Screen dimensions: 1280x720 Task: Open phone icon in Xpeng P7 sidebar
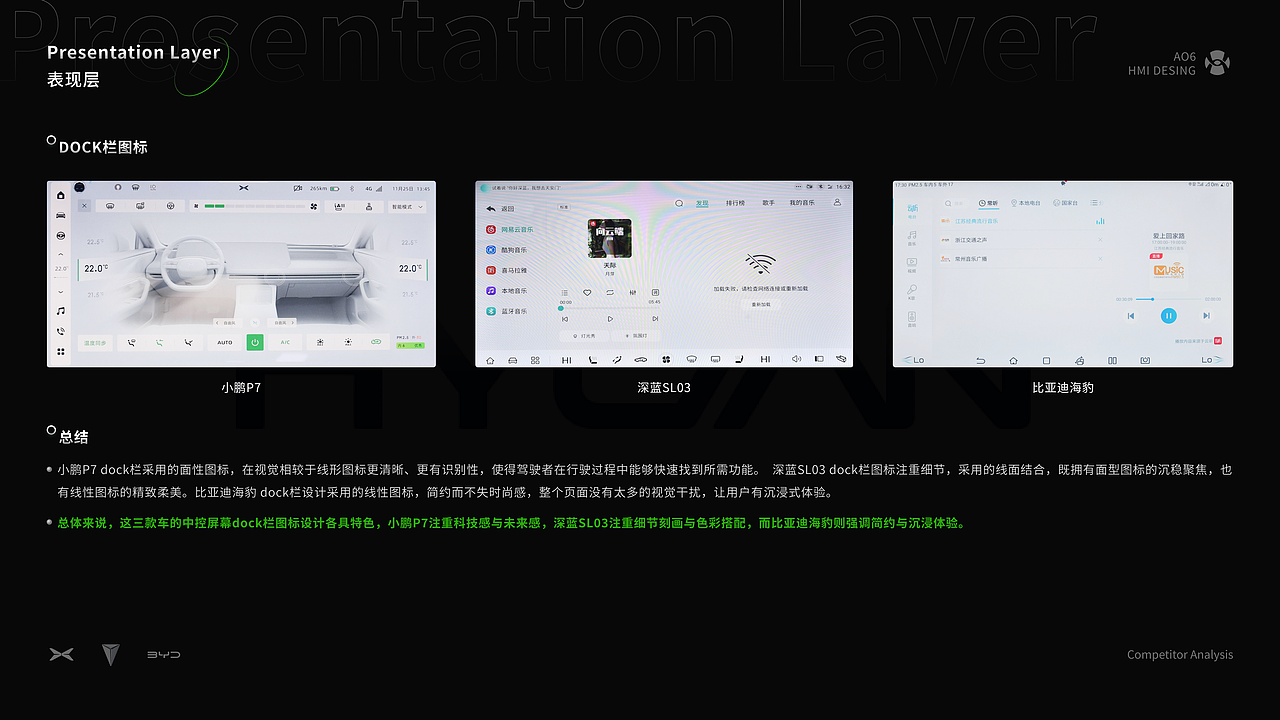(60, 331)
